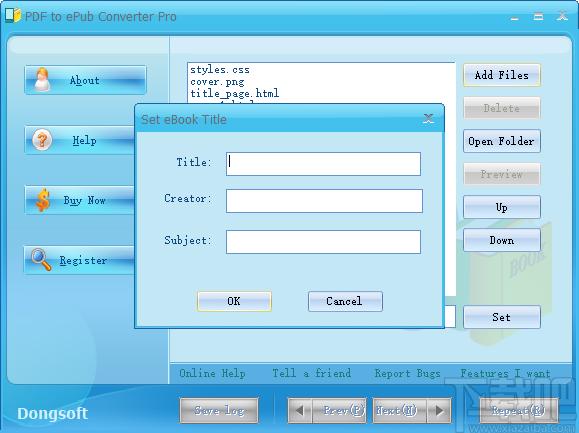Click the left arrow beside Prev
The height and width of the screenshot is (433, 579).
(x=299, y=410)
